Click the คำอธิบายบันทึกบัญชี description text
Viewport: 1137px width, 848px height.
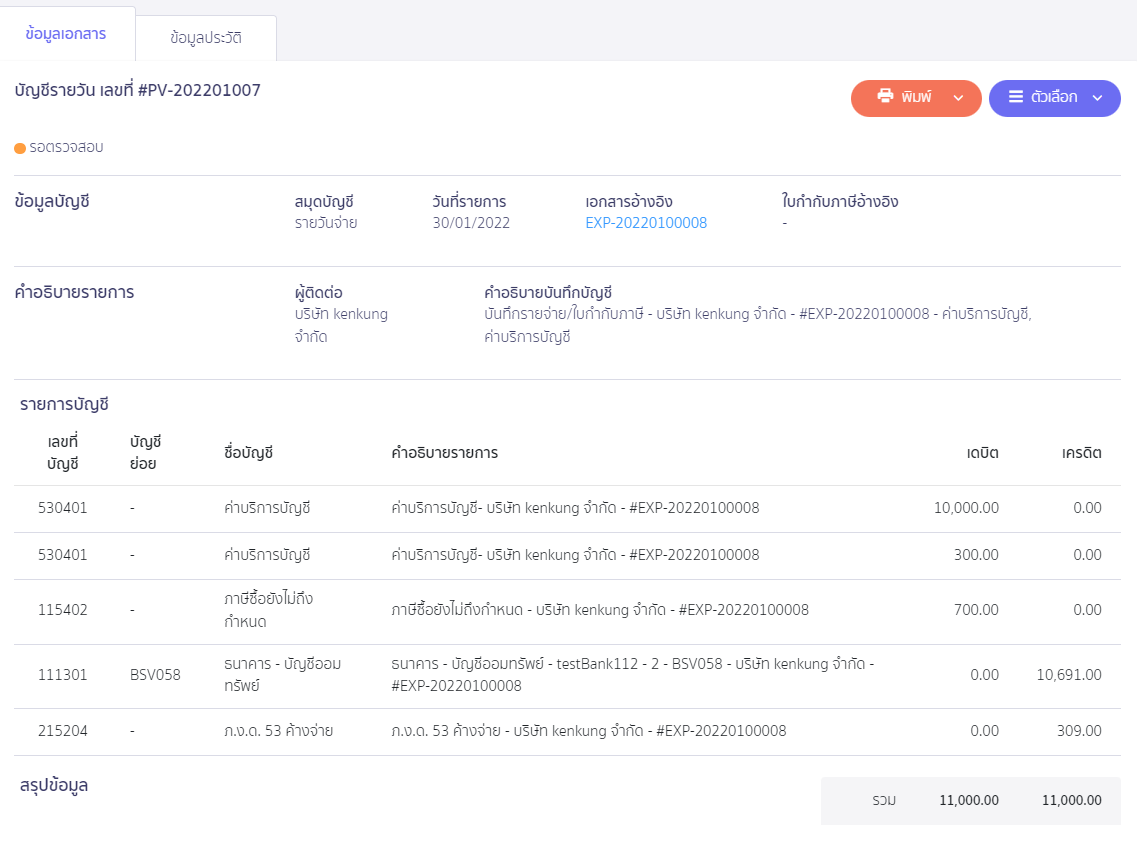758,325
